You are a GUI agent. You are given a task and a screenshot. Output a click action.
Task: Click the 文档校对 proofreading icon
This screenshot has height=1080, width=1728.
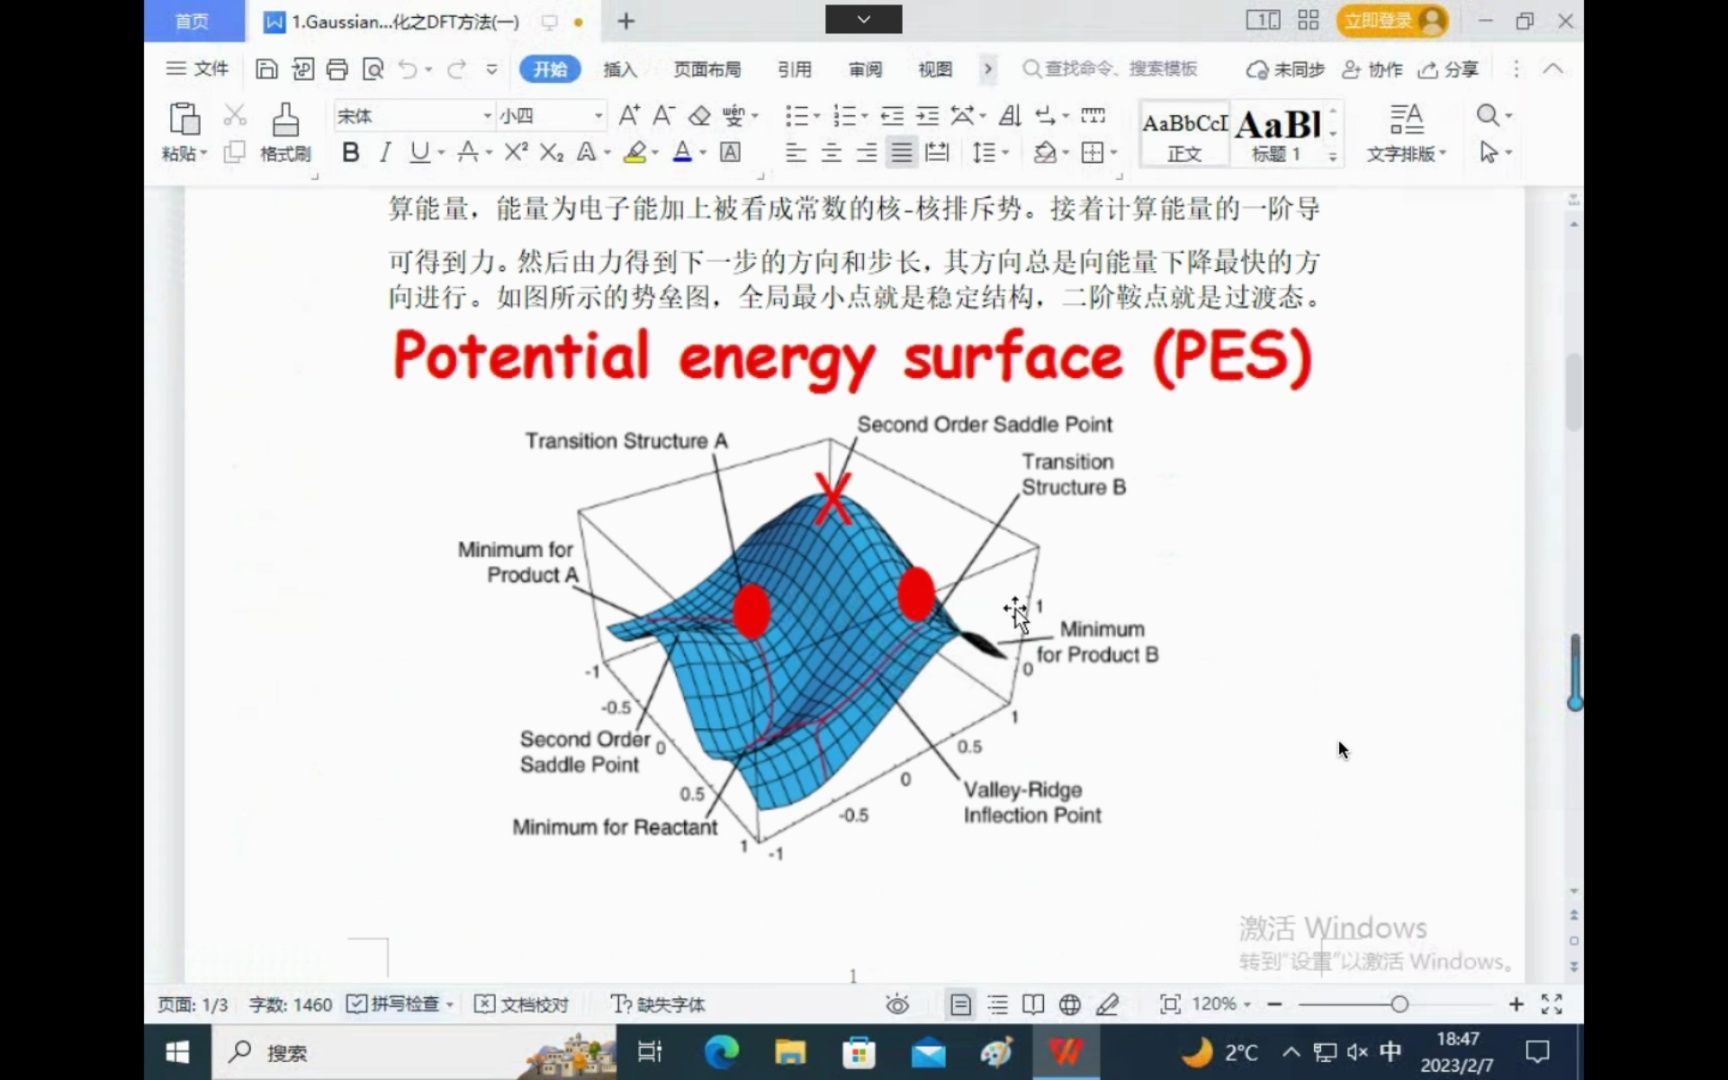(x=522, y=1004)
